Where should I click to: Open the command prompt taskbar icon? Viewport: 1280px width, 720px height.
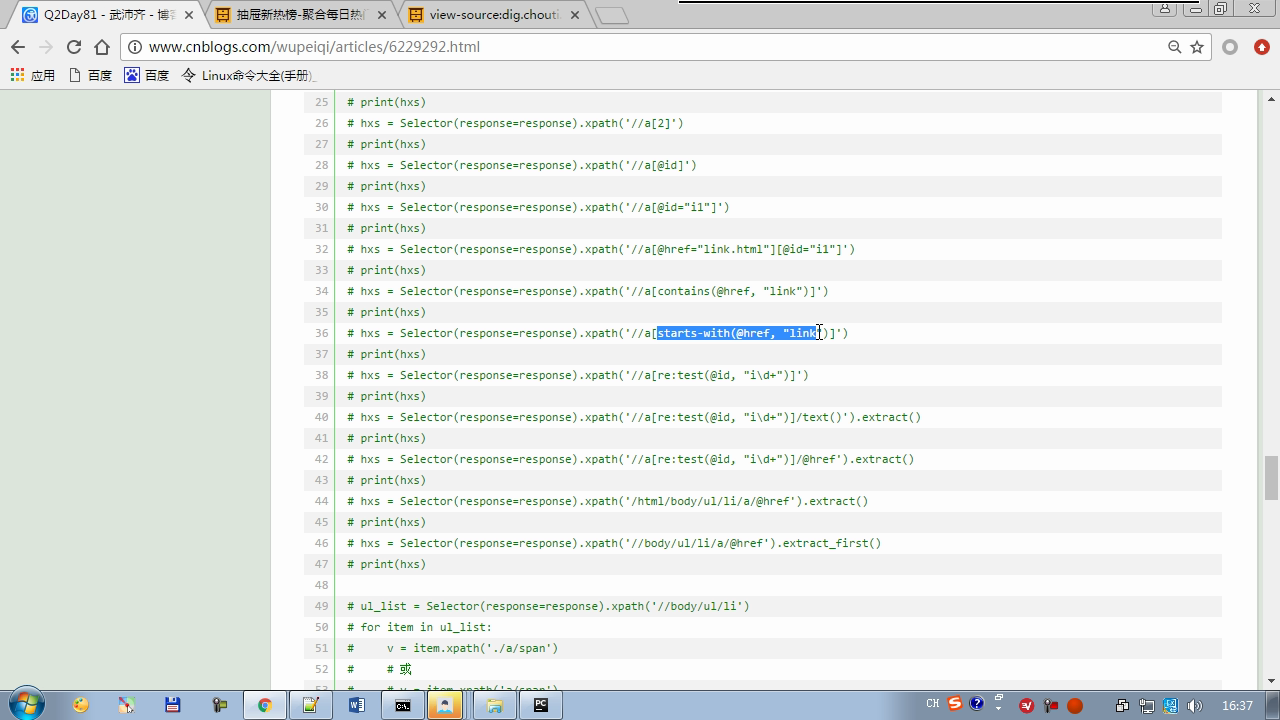point(403,705)
